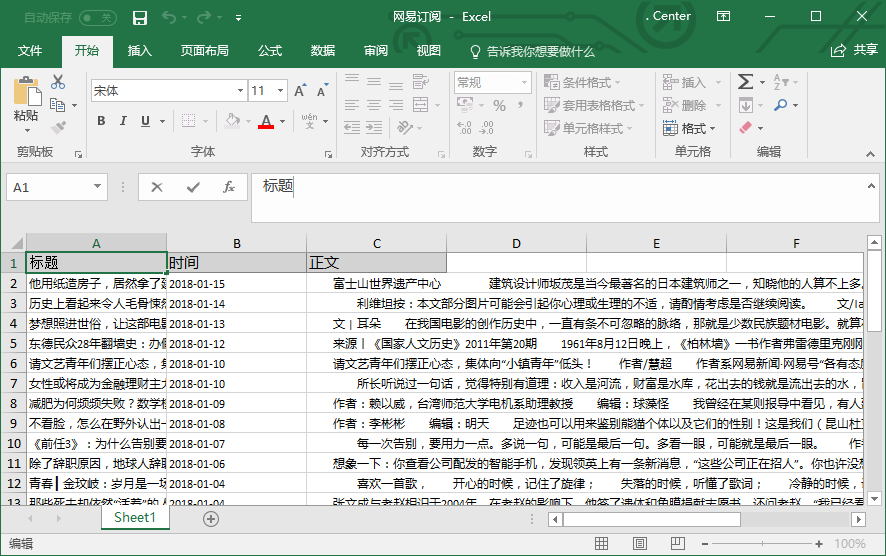Click the Sheet1 tab

[x=135, y=518]
